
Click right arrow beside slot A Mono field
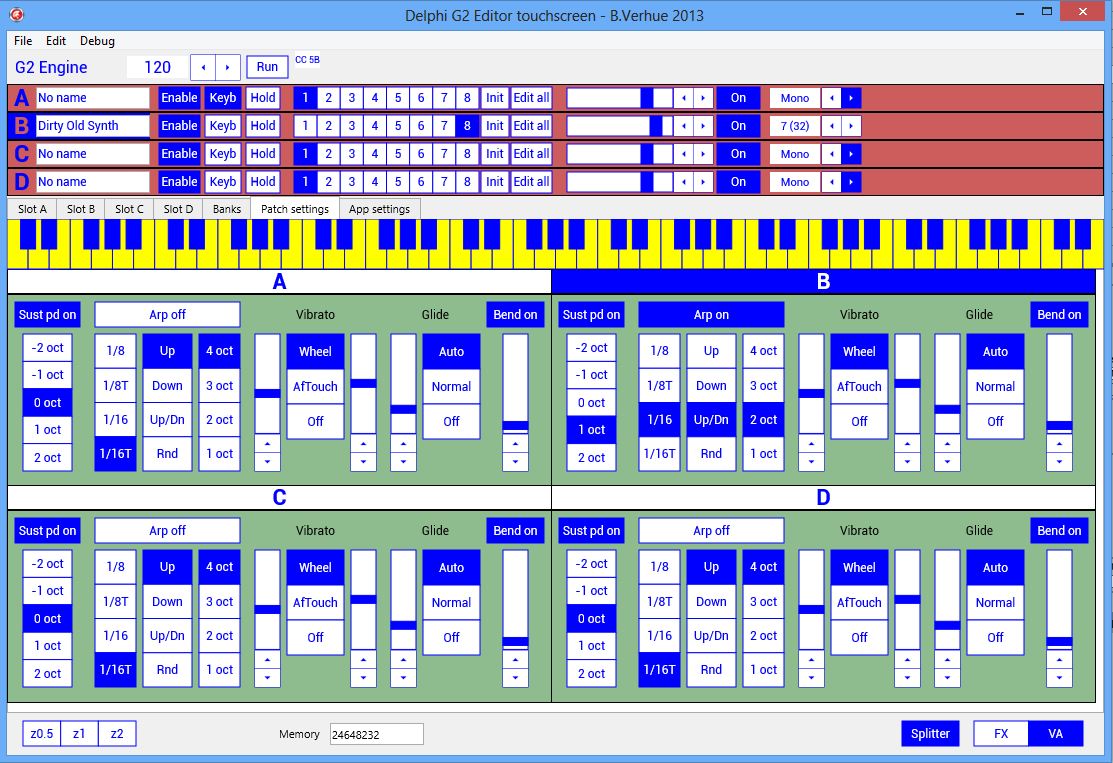(x=851, y=98)
